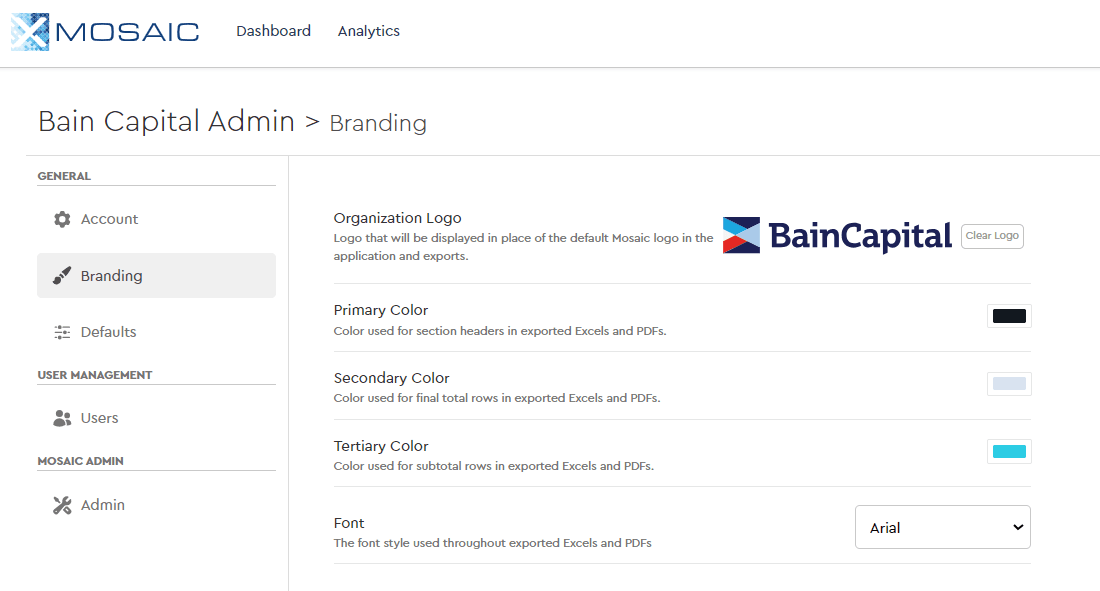Screen dimensions: 1100x591
Task: Click the Mosaic logo icon
Action: 30,32
